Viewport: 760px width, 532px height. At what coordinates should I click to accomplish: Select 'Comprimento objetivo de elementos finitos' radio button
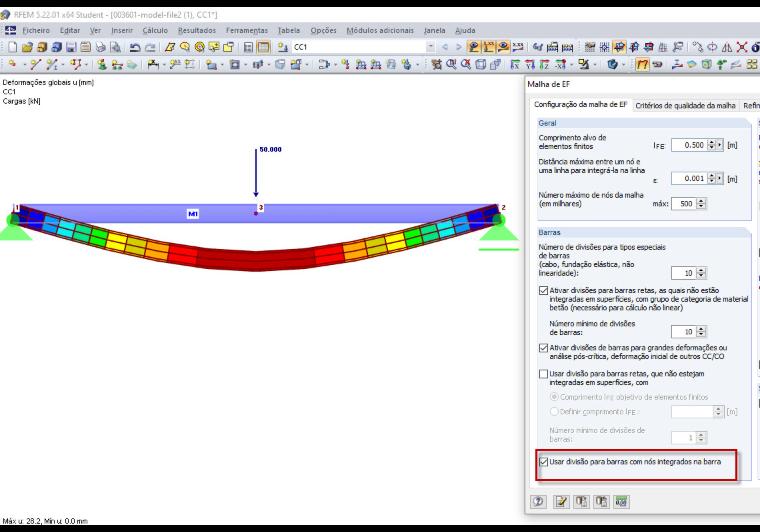[554, 397]
